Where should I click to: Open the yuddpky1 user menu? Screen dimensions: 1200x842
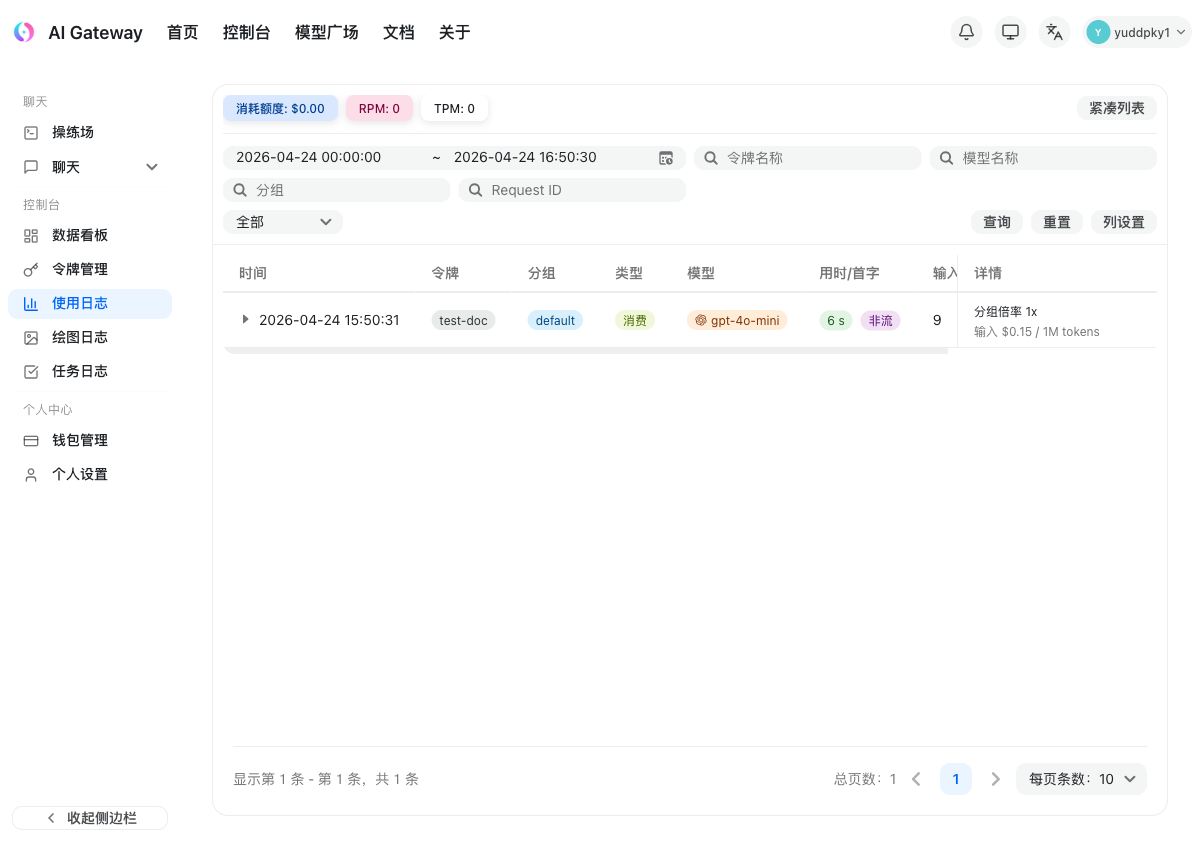(1137, 32)
